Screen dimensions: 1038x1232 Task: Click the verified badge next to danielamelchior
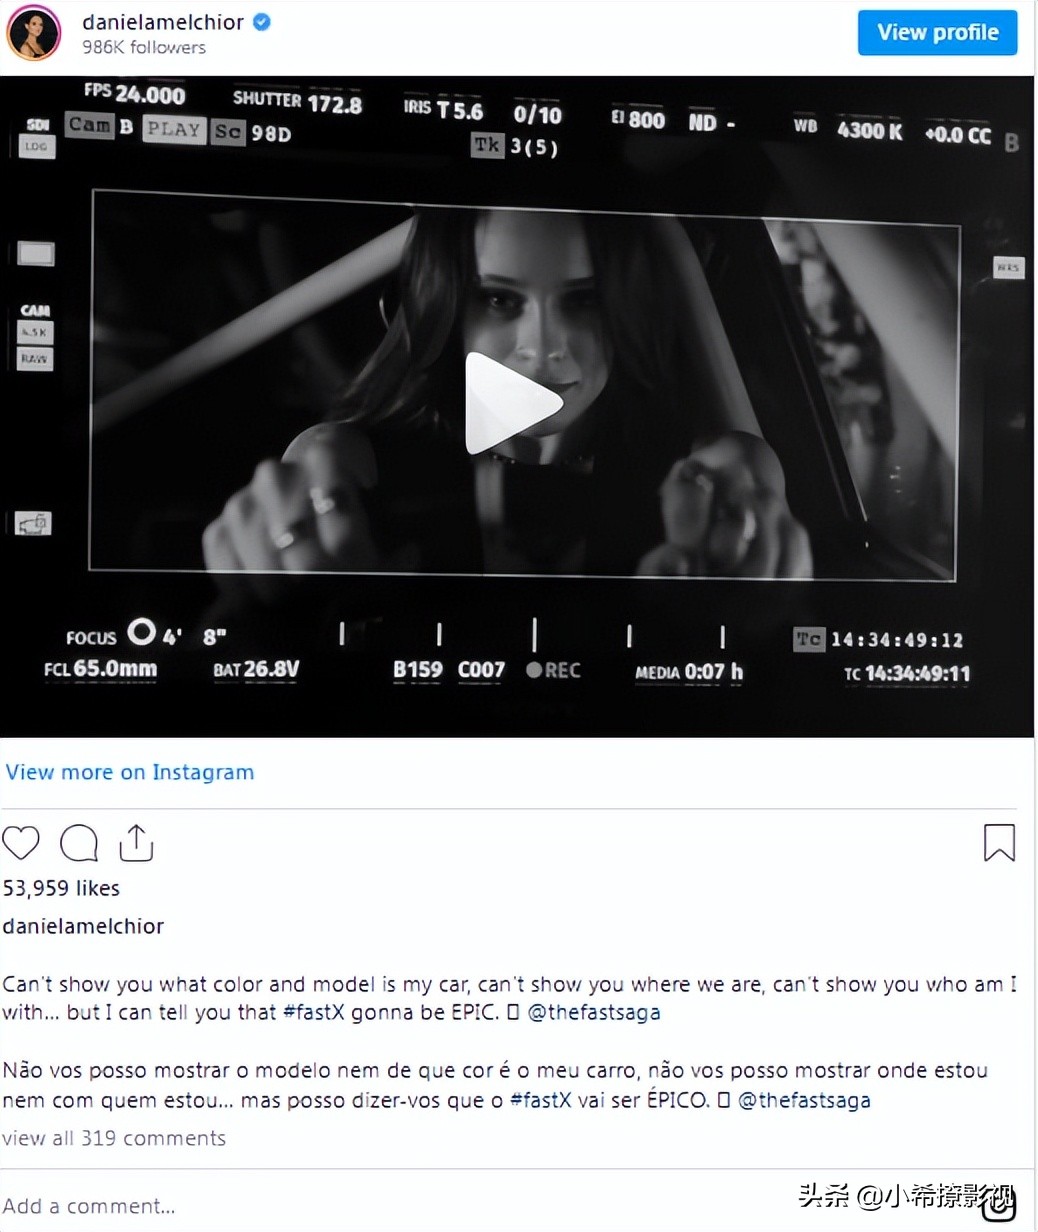click(262, 22)
